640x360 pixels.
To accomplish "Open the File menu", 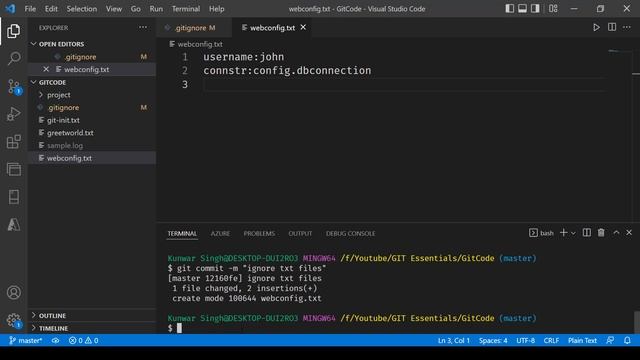I will (x=30, y=9).
